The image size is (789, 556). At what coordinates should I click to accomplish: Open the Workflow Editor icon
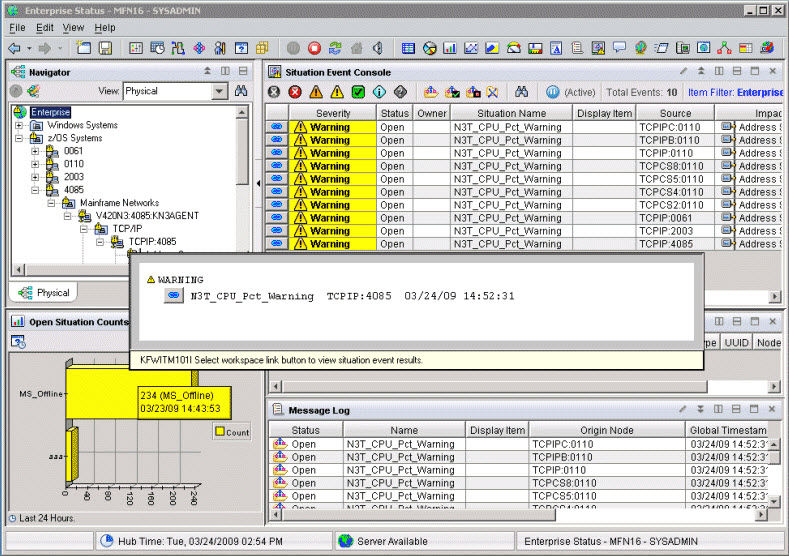coord(178,48)
